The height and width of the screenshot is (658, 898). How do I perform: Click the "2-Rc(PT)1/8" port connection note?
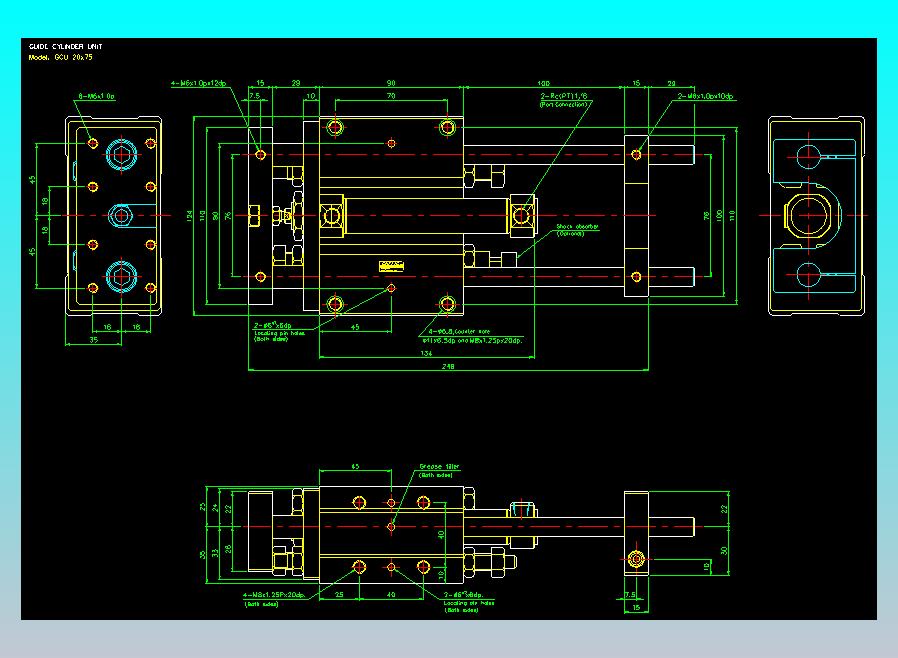[564, 96]
